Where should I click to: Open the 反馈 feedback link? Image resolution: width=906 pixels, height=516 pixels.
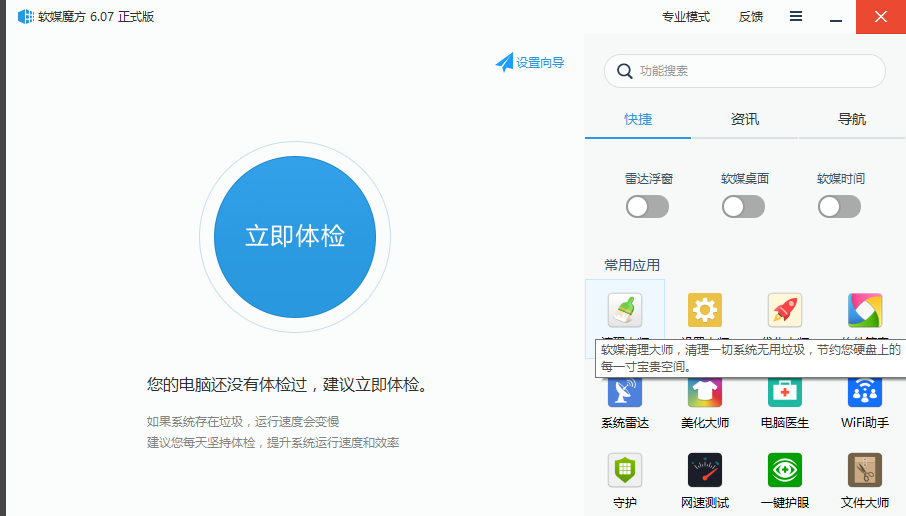[751, 17]
